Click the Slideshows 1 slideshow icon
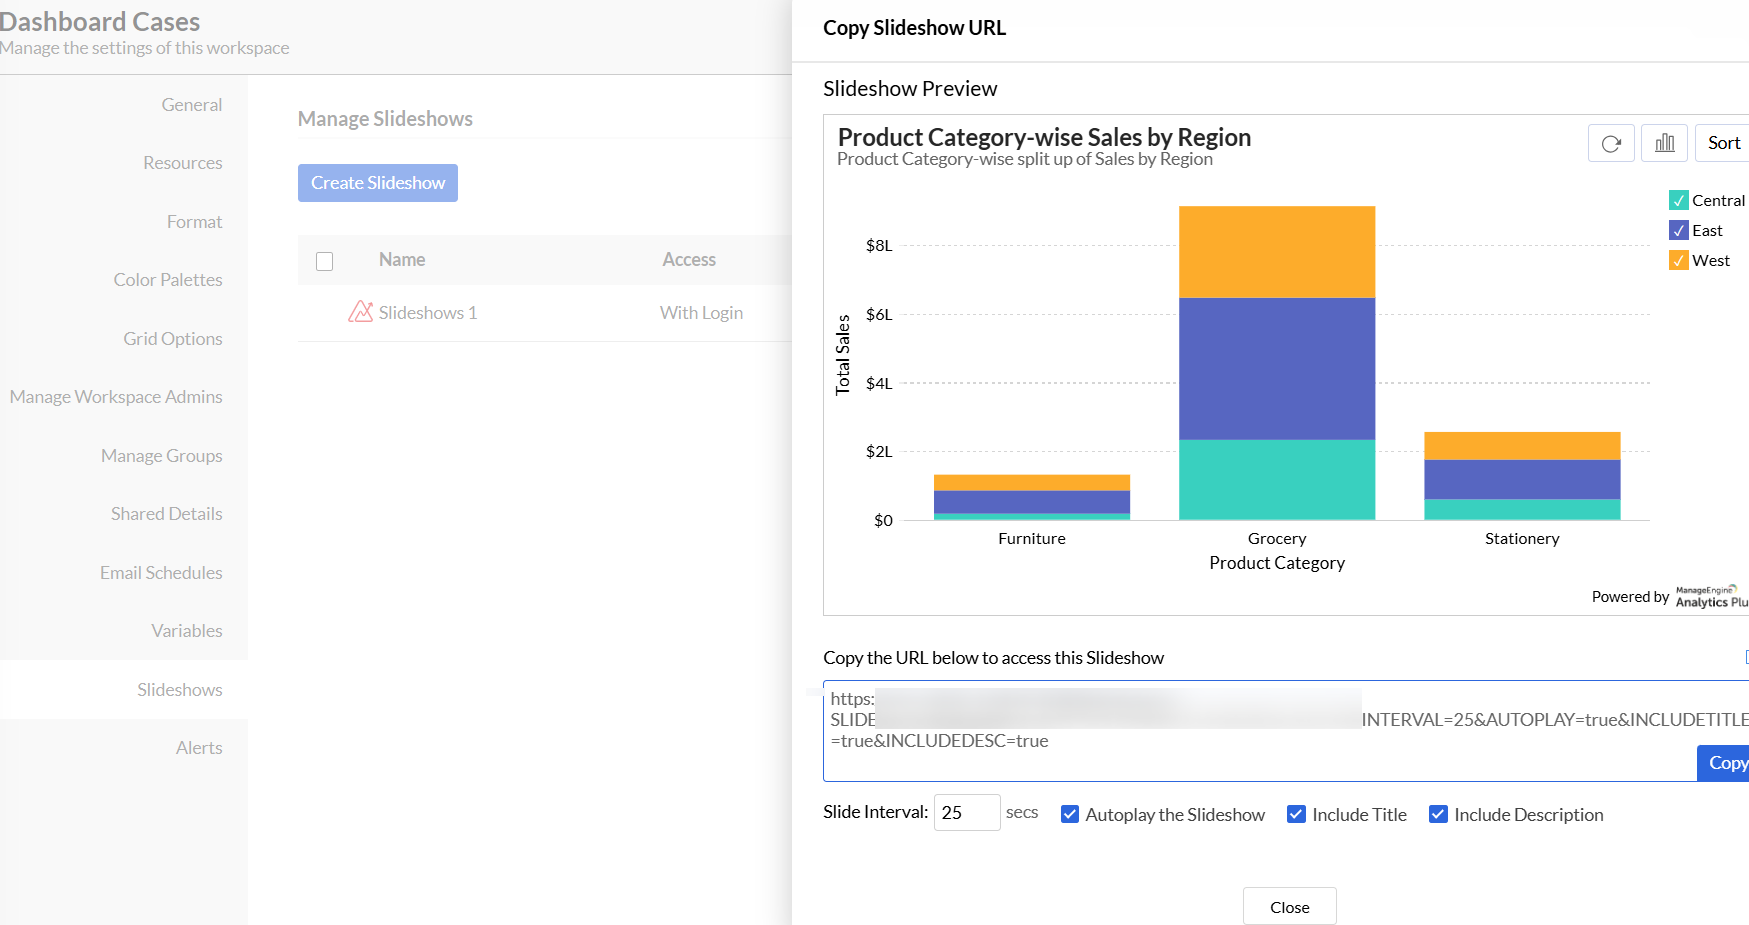Image resolution: width=1749 pixels, height=925 pixels. pyautogui.click(x=360, y=312)
